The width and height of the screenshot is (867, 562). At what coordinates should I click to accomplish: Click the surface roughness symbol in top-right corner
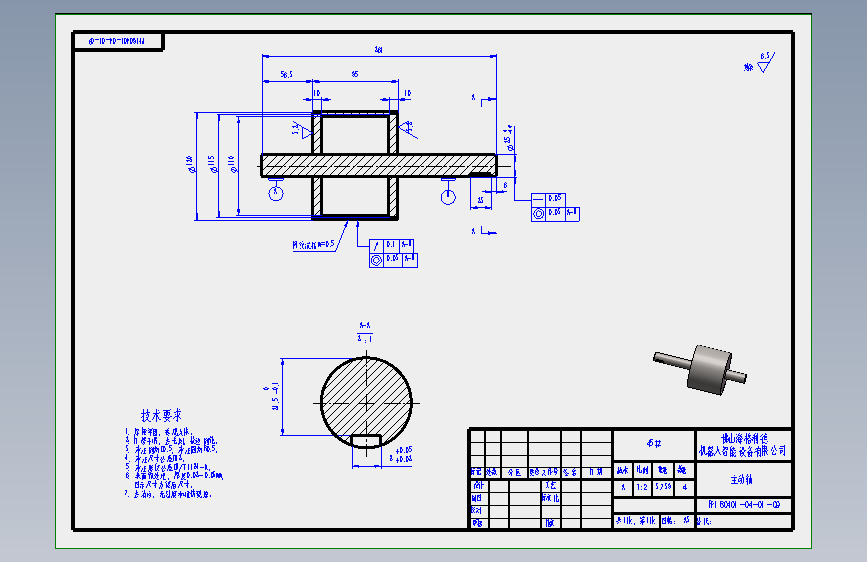tap(766, 63)
